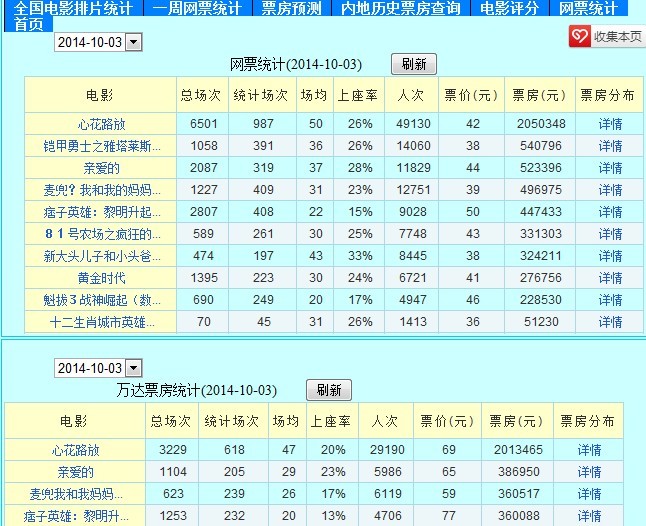Open 心花路放 link in 万达票房统计 table
This screenshot has width=646, height=526.
click(x=75, y=450)
